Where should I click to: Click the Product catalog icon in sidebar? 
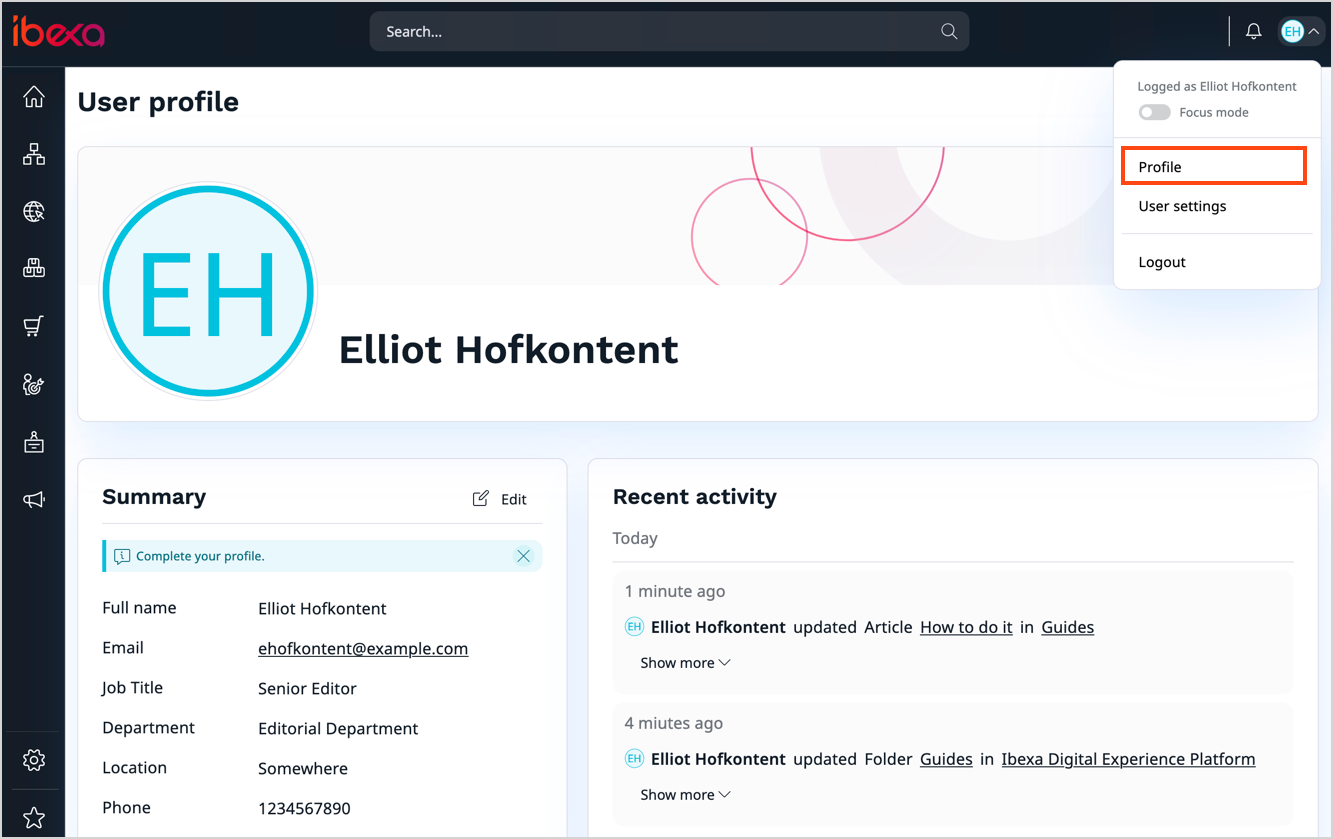(33, 268)
